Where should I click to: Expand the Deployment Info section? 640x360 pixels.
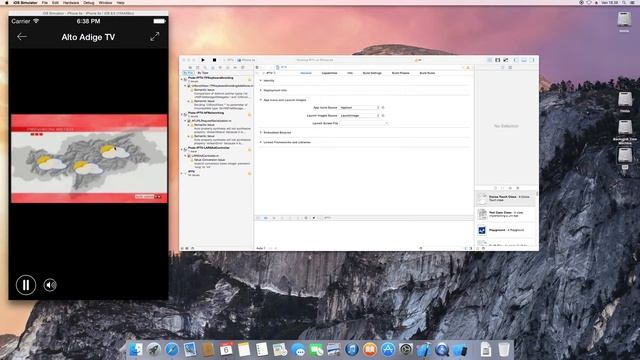261,90
